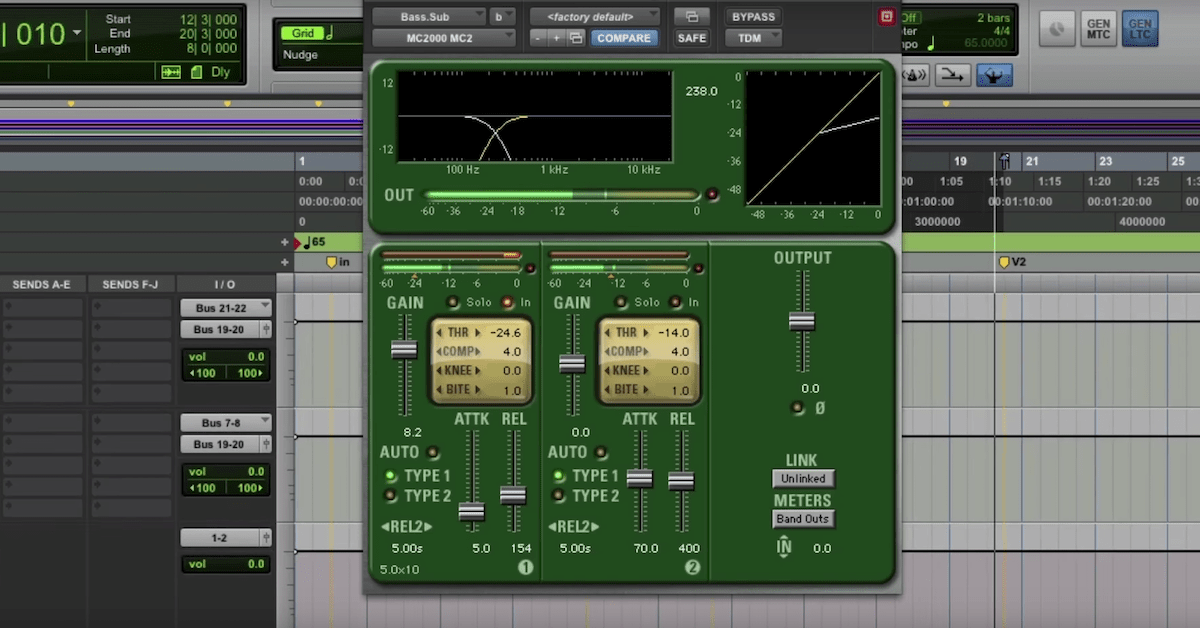
Task: Open the insert position 'b' dropdown
Action: 503,16
